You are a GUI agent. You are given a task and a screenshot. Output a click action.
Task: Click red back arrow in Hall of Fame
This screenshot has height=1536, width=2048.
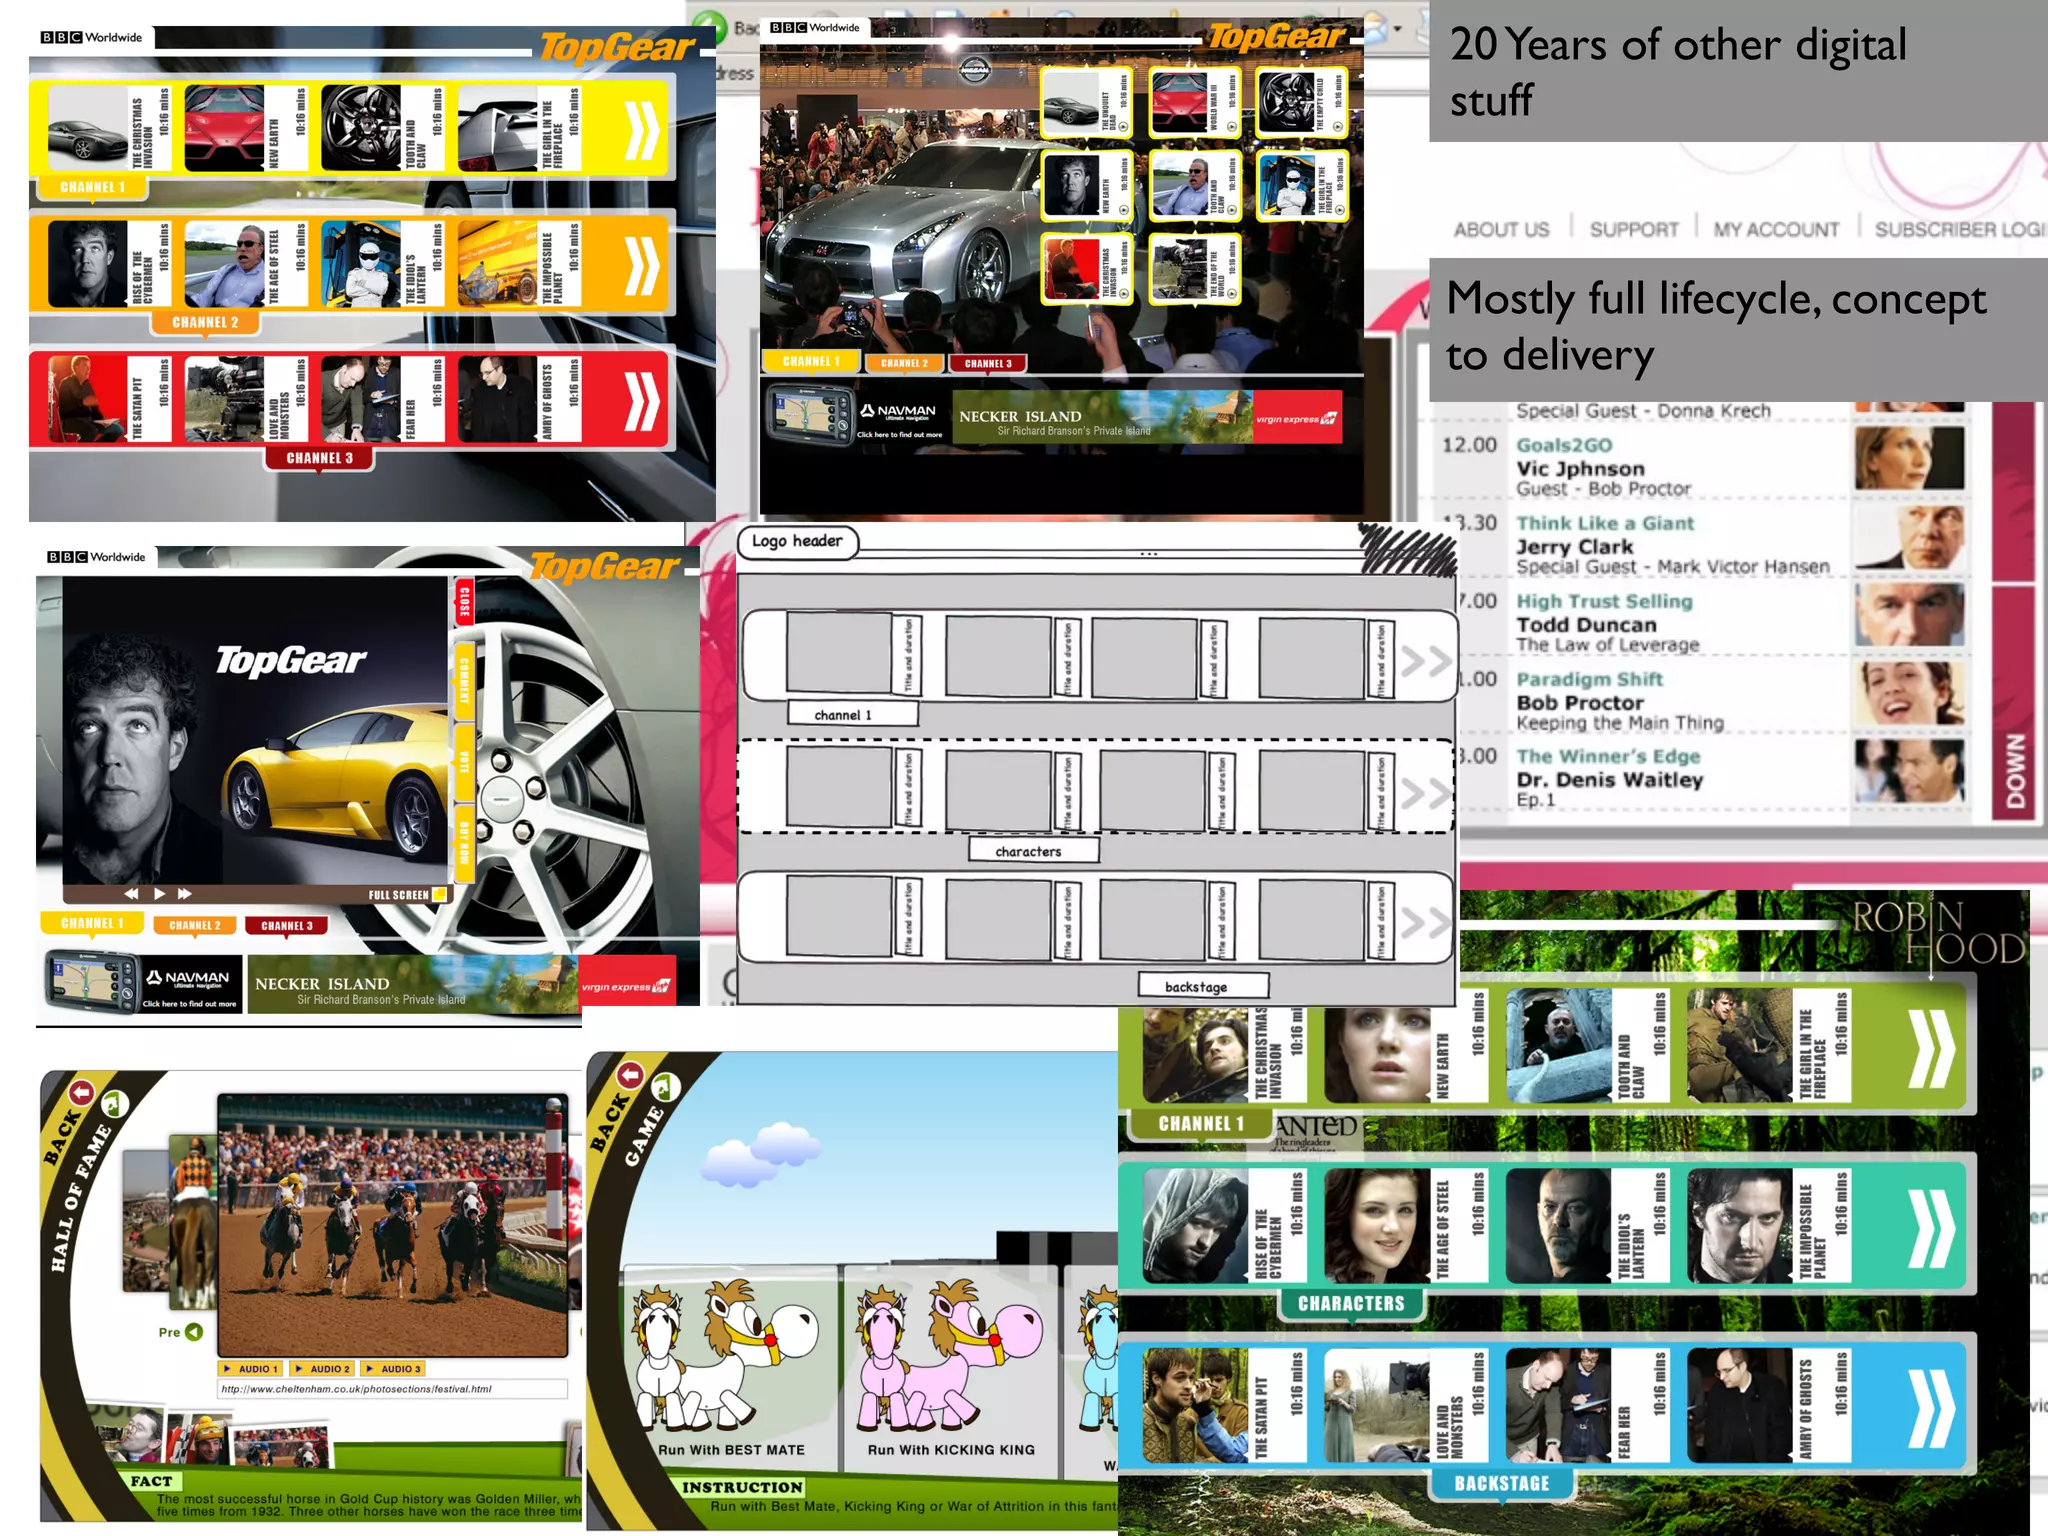(x=81, y=1092)
